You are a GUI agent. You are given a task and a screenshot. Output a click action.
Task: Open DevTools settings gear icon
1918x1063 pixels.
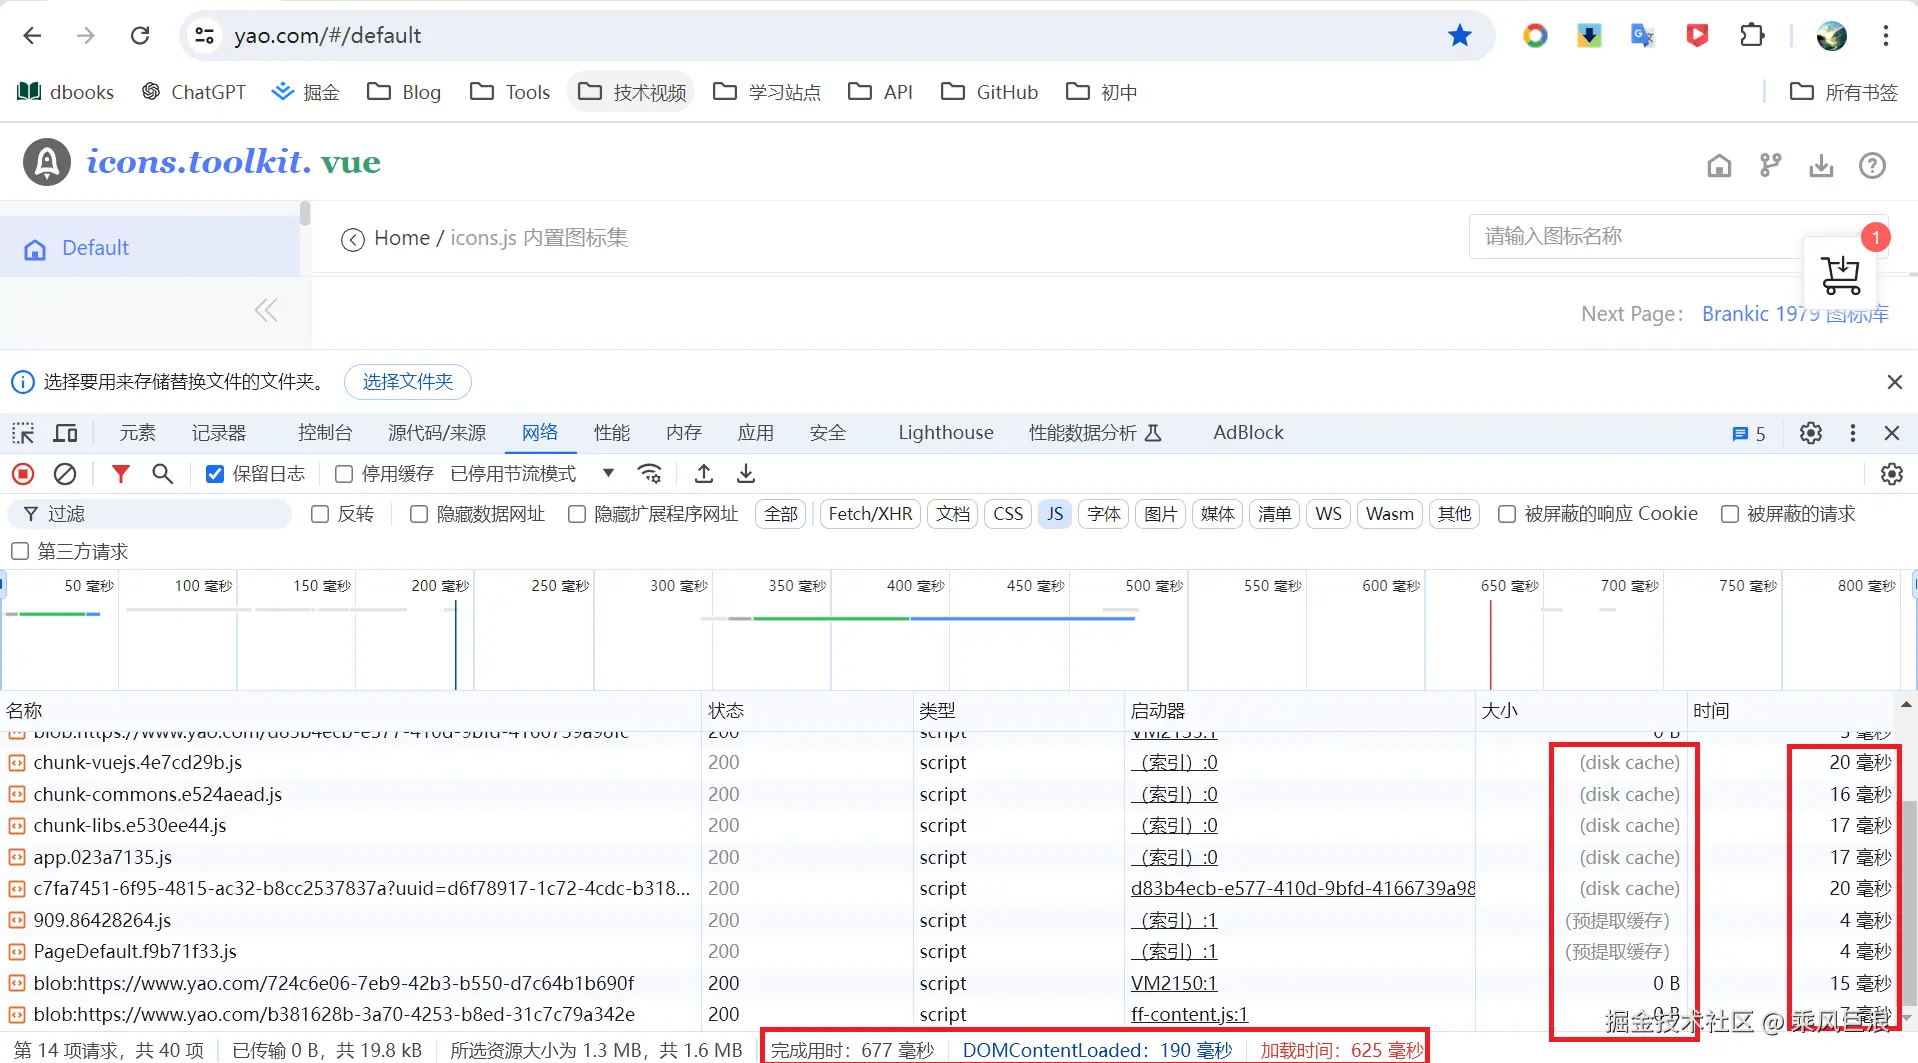1811,433
